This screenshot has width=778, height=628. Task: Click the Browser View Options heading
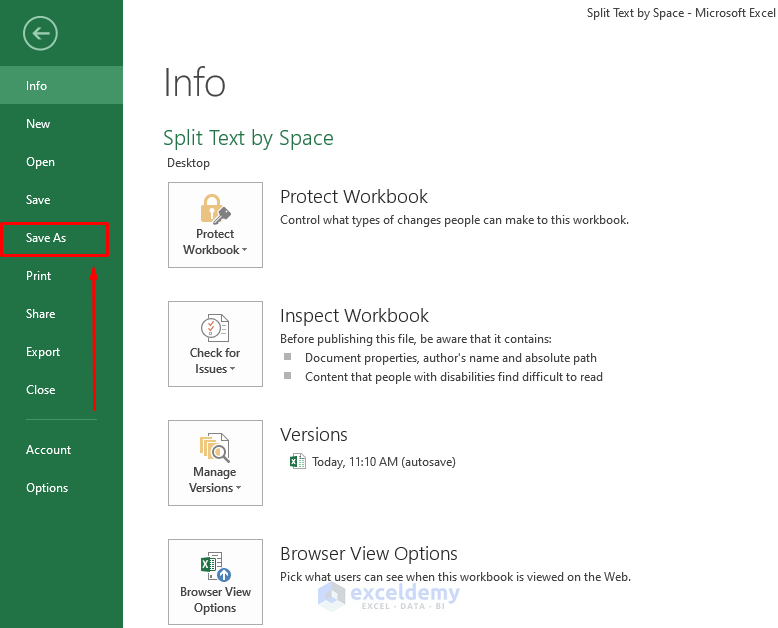click(x=369, y=554)
